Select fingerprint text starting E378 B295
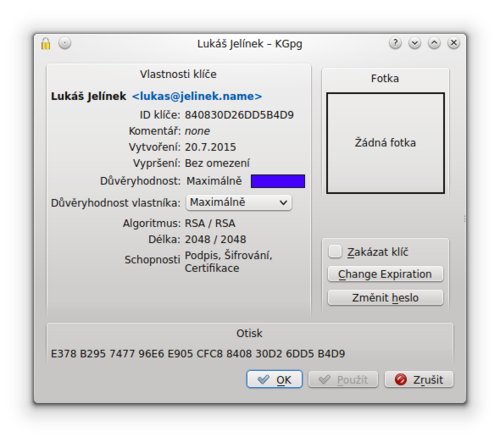This screenshot has width=500, height=437. coord(198,354)
